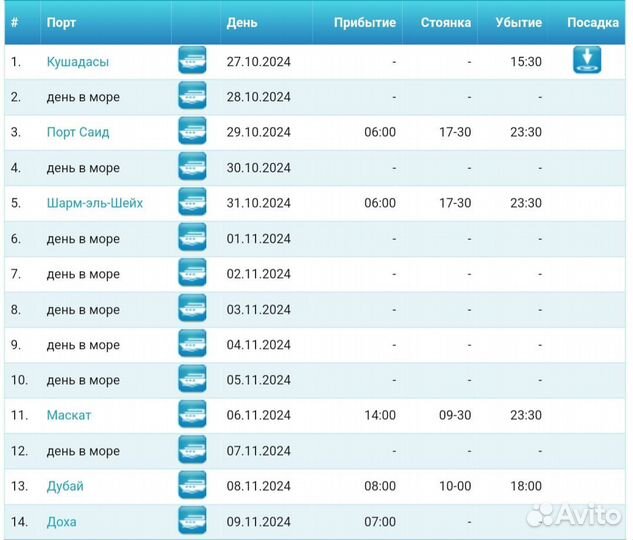Open the Кушадасы port link
The height and width of the screenshot is (540, 633).
point(78,62)
